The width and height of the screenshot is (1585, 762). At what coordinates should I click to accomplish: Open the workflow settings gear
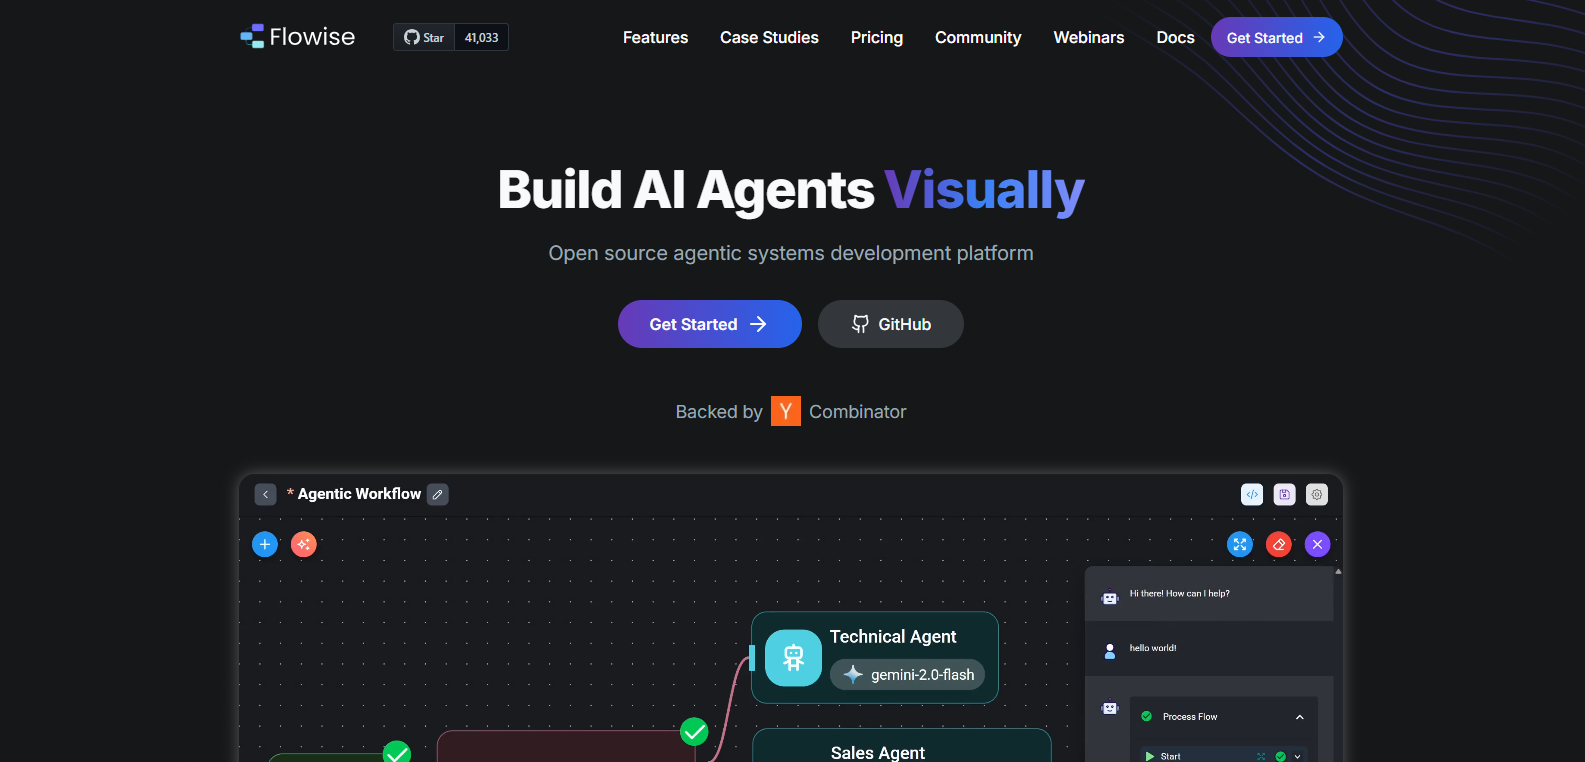point(1317,494)
